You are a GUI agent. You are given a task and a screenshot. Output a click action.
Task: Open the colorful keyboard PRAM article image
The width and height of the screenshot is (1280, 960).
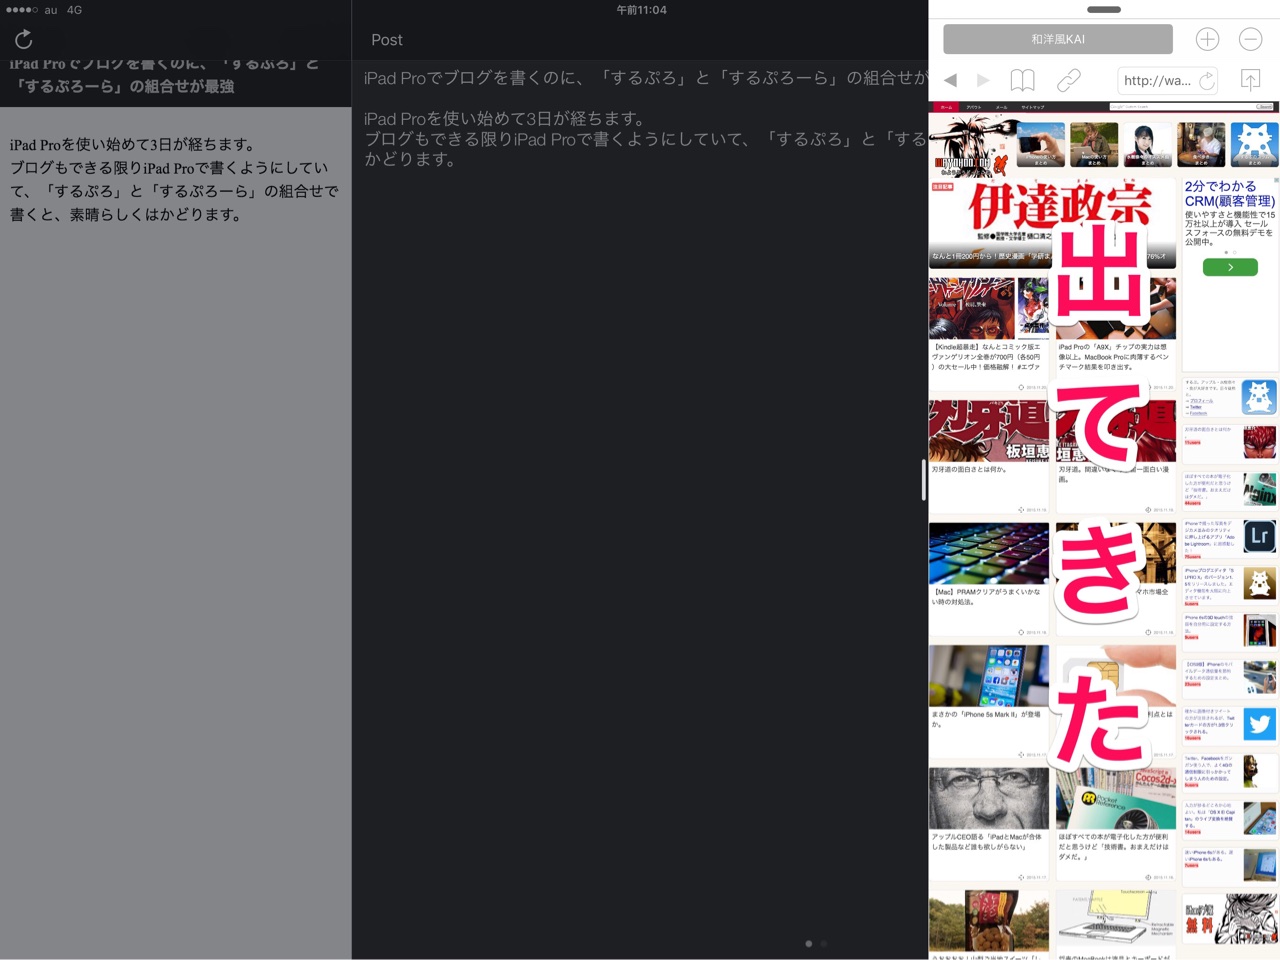pos(988,553)
